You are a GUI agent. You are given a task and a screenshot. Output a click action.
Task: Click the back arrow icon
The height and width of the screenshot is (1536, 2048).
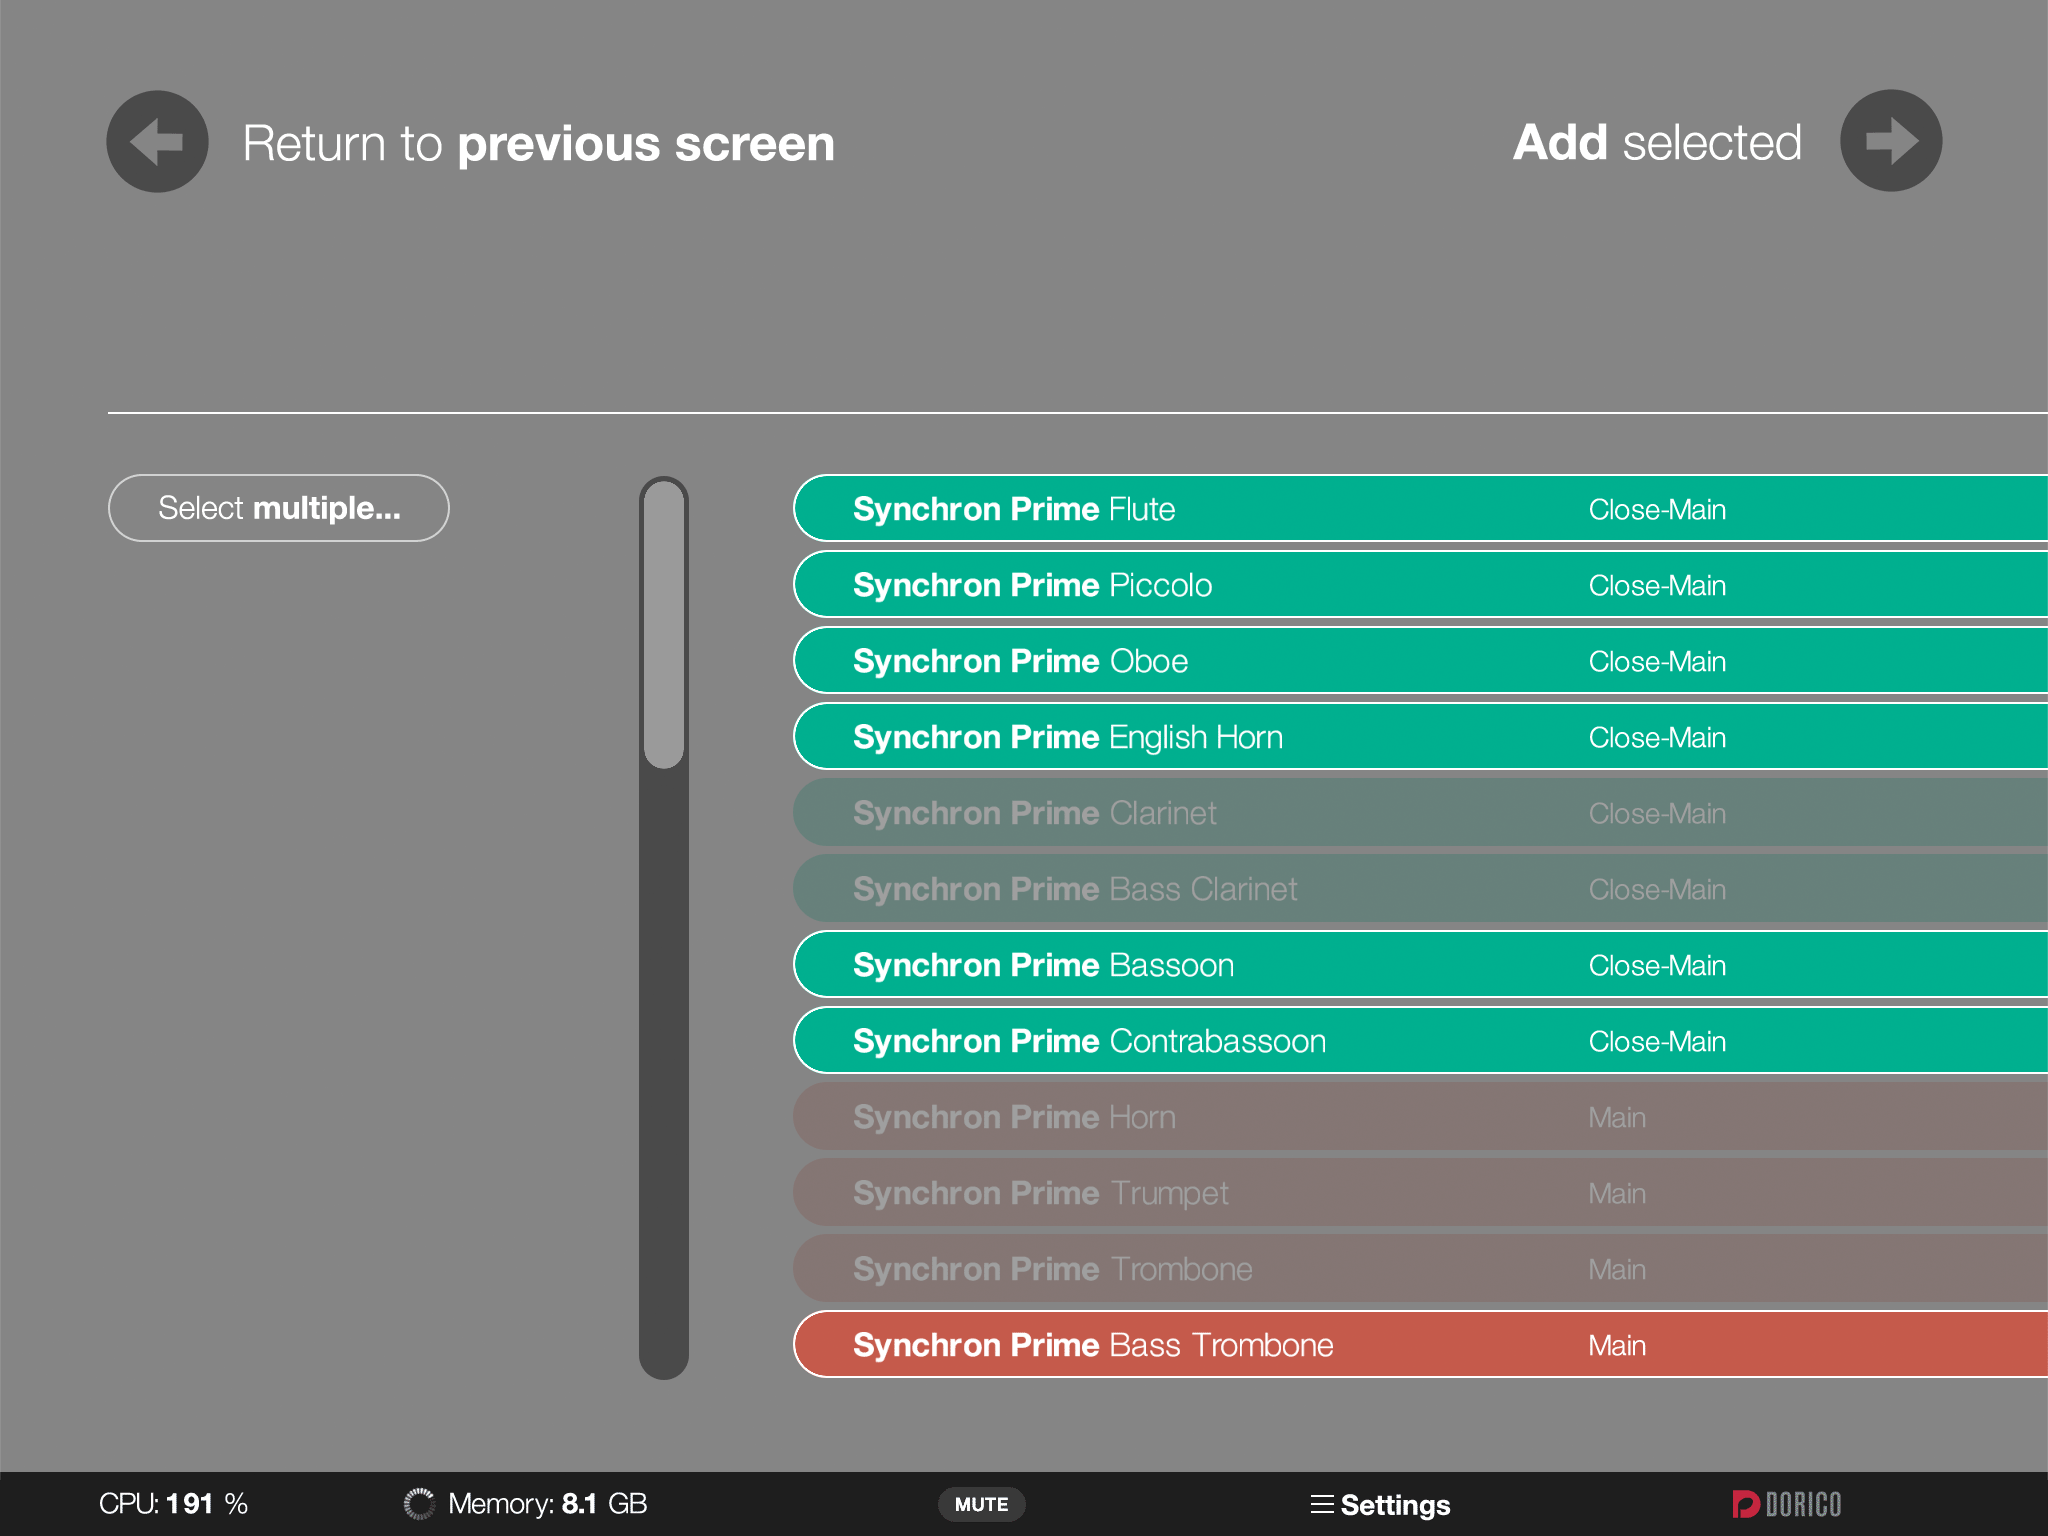[157, 141]
